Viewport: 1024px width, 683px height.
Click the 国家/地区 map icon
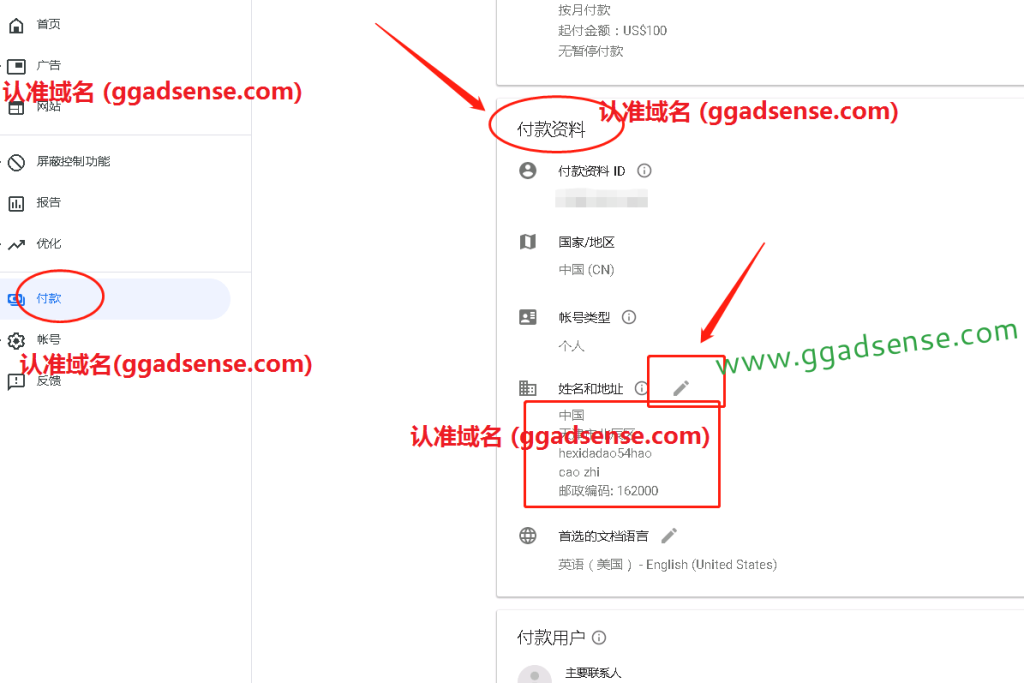tap(528, 242)
